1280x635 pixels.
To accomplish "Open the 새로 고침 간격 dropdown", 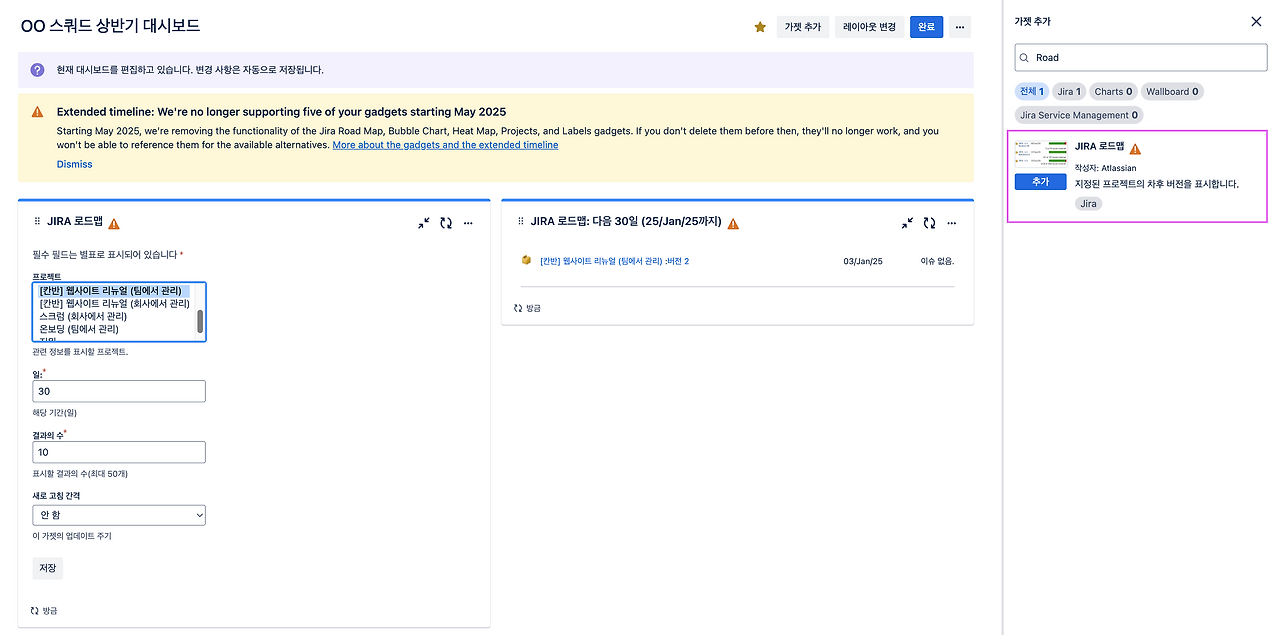I will click(x=119, y=515).
